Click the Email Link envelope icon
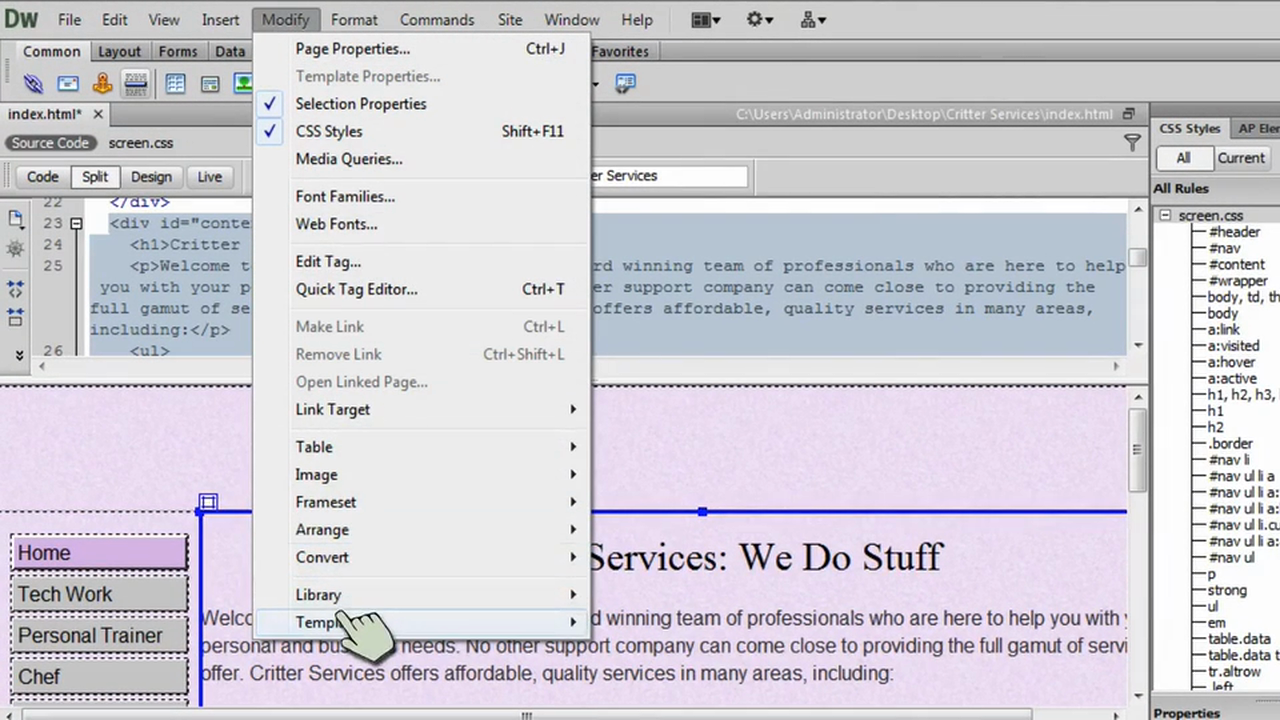This screenshot has height=720, width=1280. pyautogui.click(x=68, y=84)
